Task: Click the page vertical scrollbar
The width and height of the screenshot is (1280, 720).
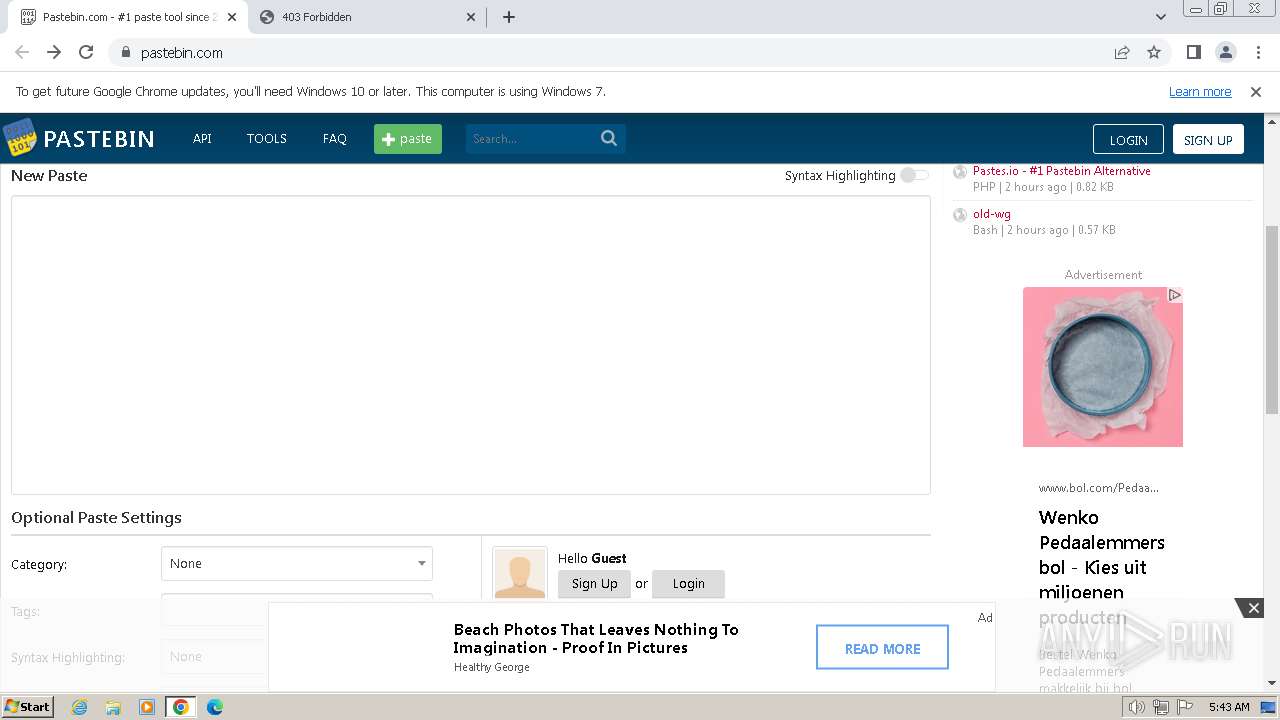Action: pos(1272,320)
